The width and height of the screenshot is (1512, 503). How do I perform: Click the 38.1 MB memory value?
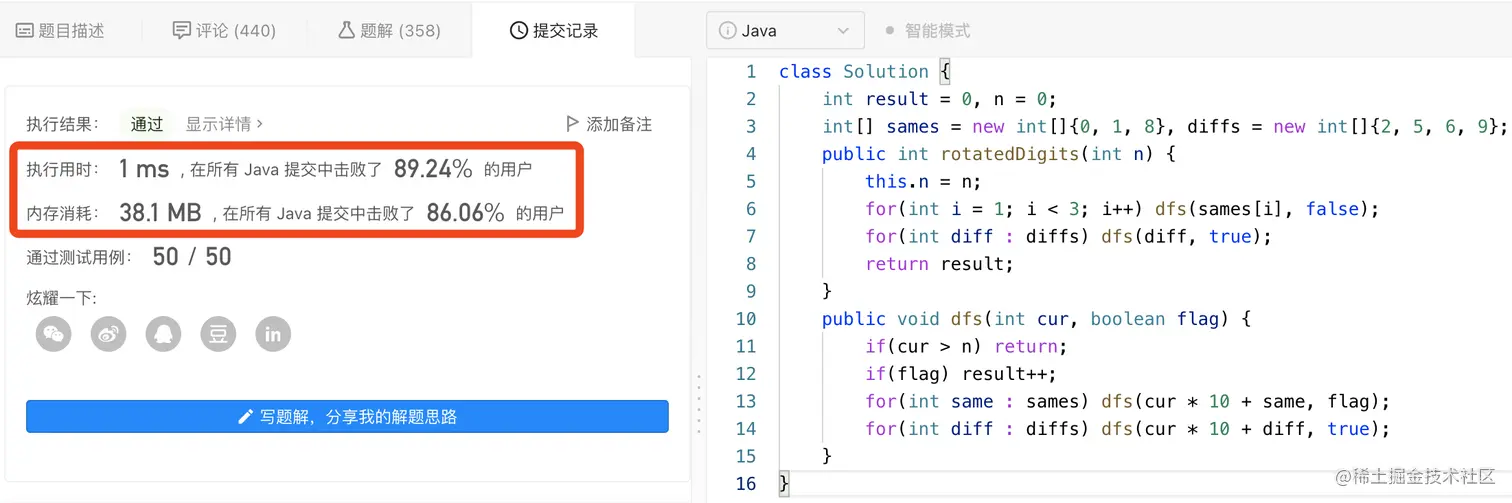(160, 213)
